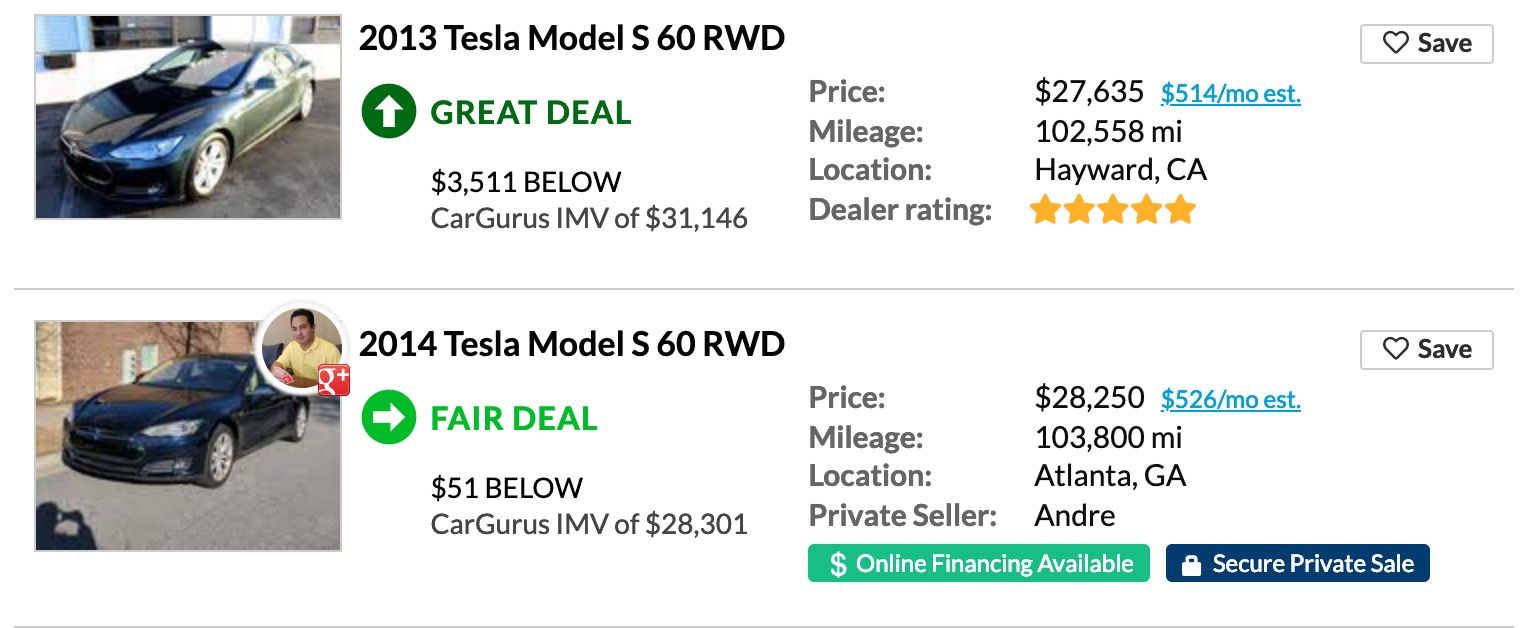
Task: Click the Online Financing Available button
Action: [x=978, y=563]
